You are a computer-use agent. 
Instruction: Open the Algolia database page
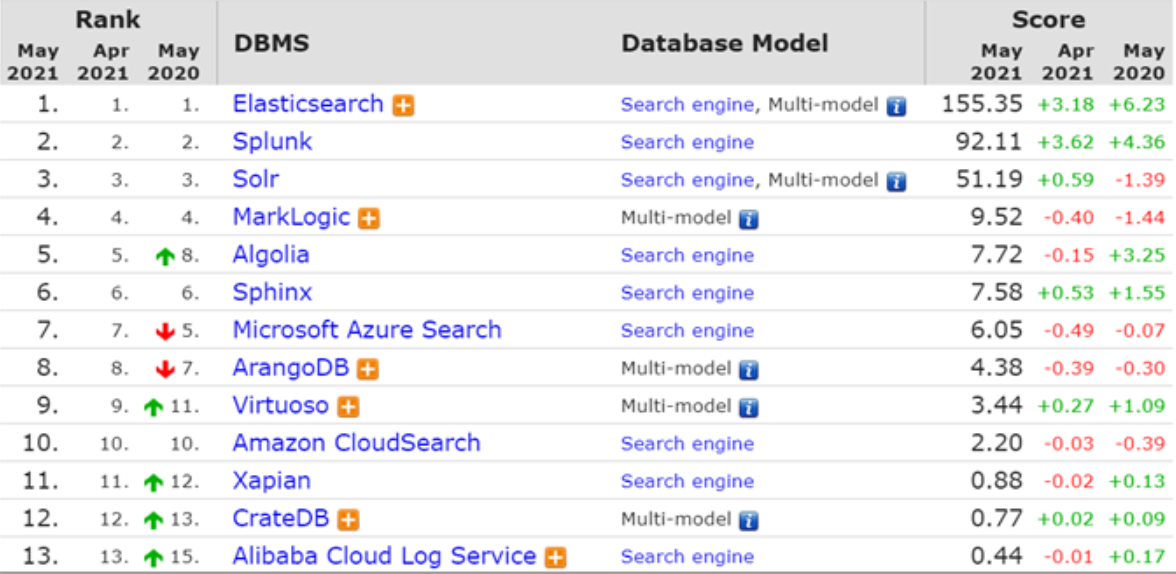pos(271,255)
